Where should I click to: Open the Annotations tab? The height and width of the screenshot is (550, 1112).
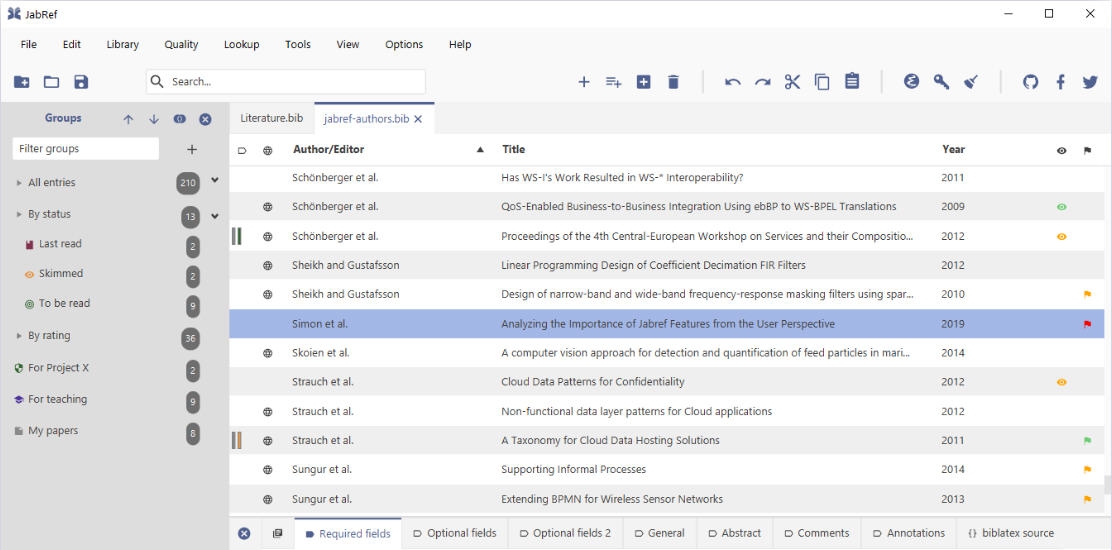click(909, 534)
